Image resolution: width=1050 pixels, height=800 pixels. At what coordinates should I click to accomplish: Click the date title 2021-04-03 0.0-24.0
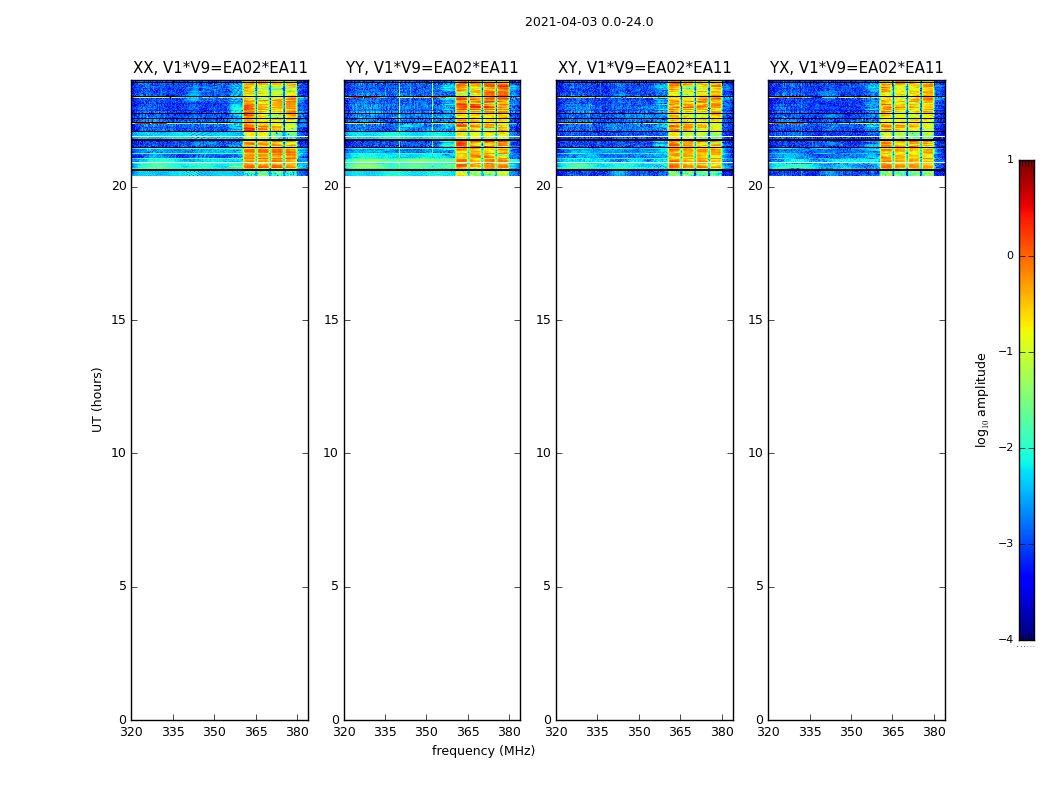(588, 22)
